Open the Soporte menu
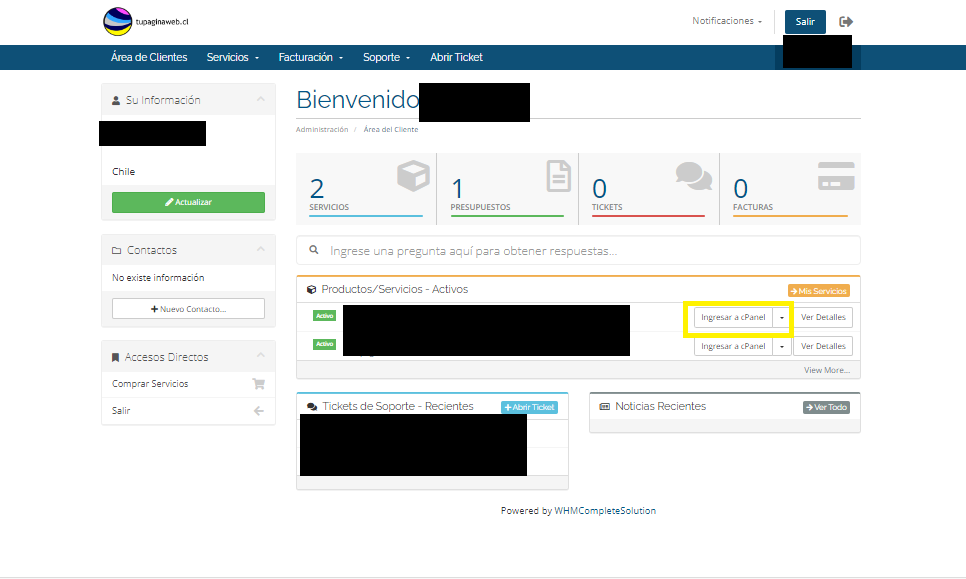This screenshot has width=966, height=579. tap(386, 58)
